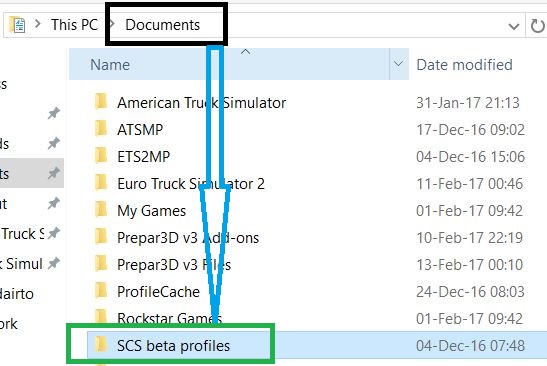Select the ProfileCache folder icon
Image resolution: width=547 pixels, height=366 pixels.
click(101, 291)
